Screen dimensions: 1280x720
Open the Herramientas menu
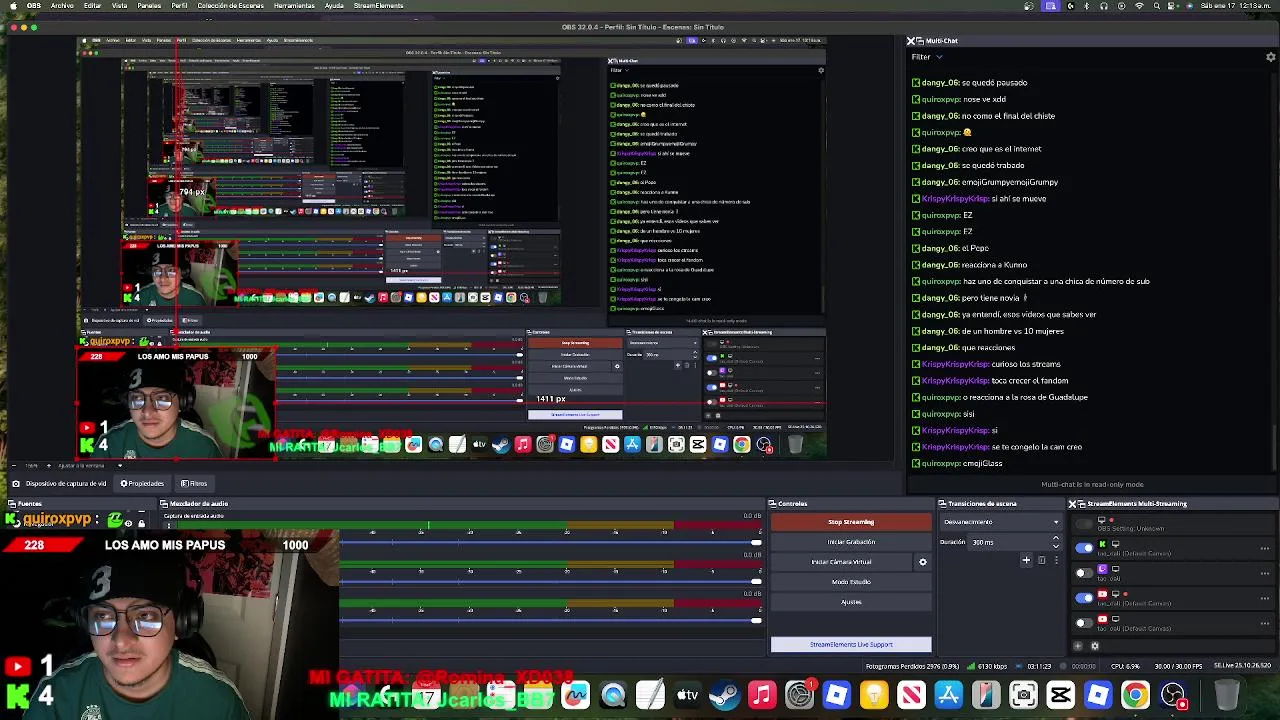pyautogui.click(x=294, y=6)
